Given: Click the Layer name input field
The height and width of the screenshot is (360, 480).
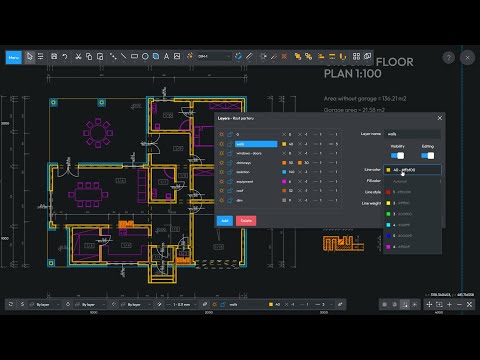Looking at the screenshot, I should point(412,134).
